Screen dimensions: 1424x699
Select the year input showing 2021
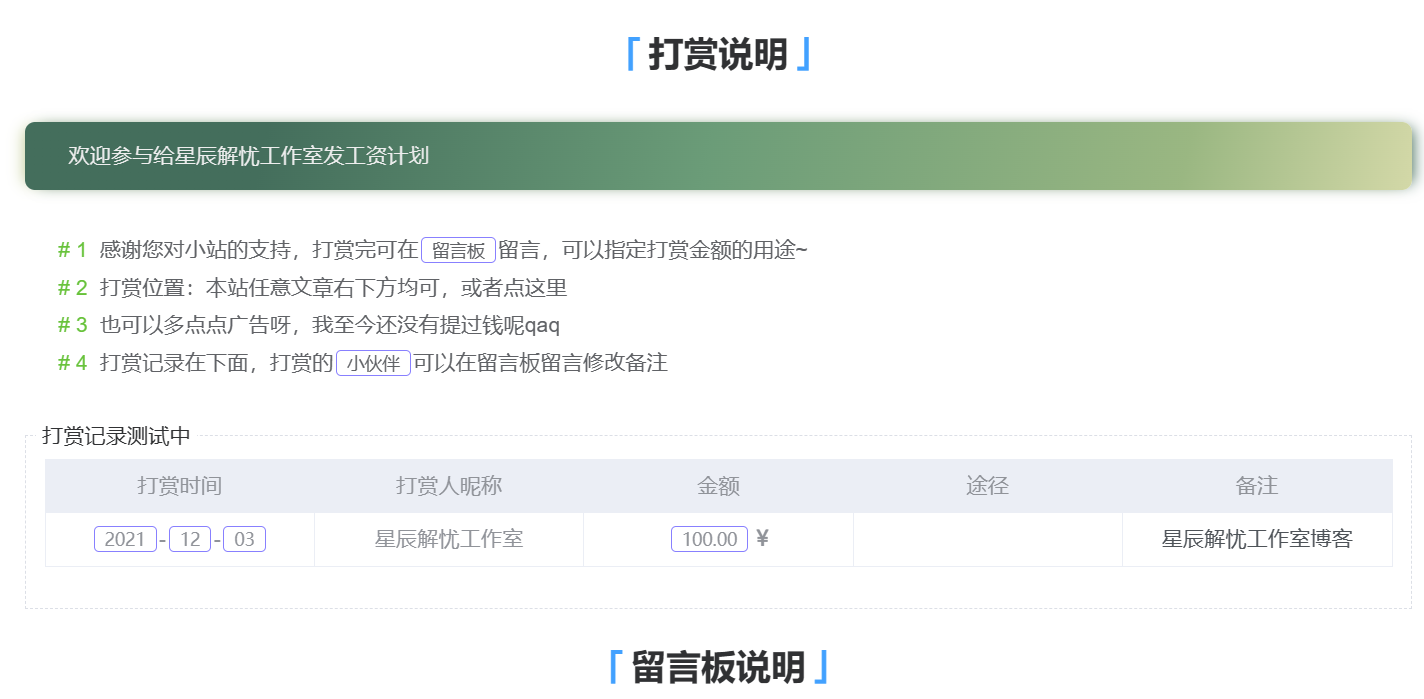(126, 538)
